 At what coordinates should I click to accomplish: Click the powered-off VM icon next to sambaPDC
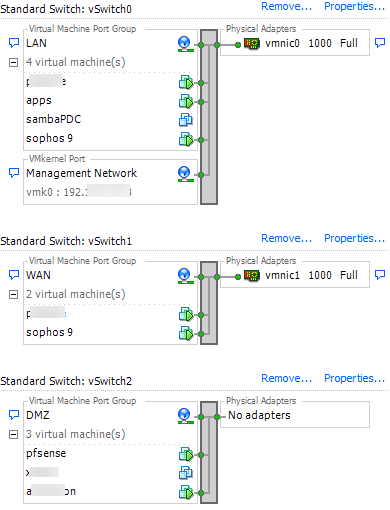click(185, 120)
